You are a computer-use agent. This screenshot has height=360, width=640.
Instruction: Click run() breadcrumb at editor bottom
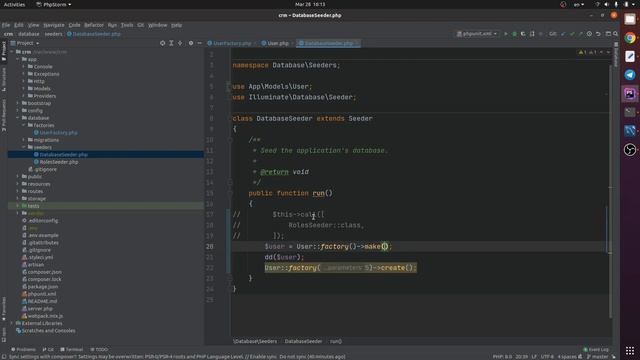click(336, 341)
